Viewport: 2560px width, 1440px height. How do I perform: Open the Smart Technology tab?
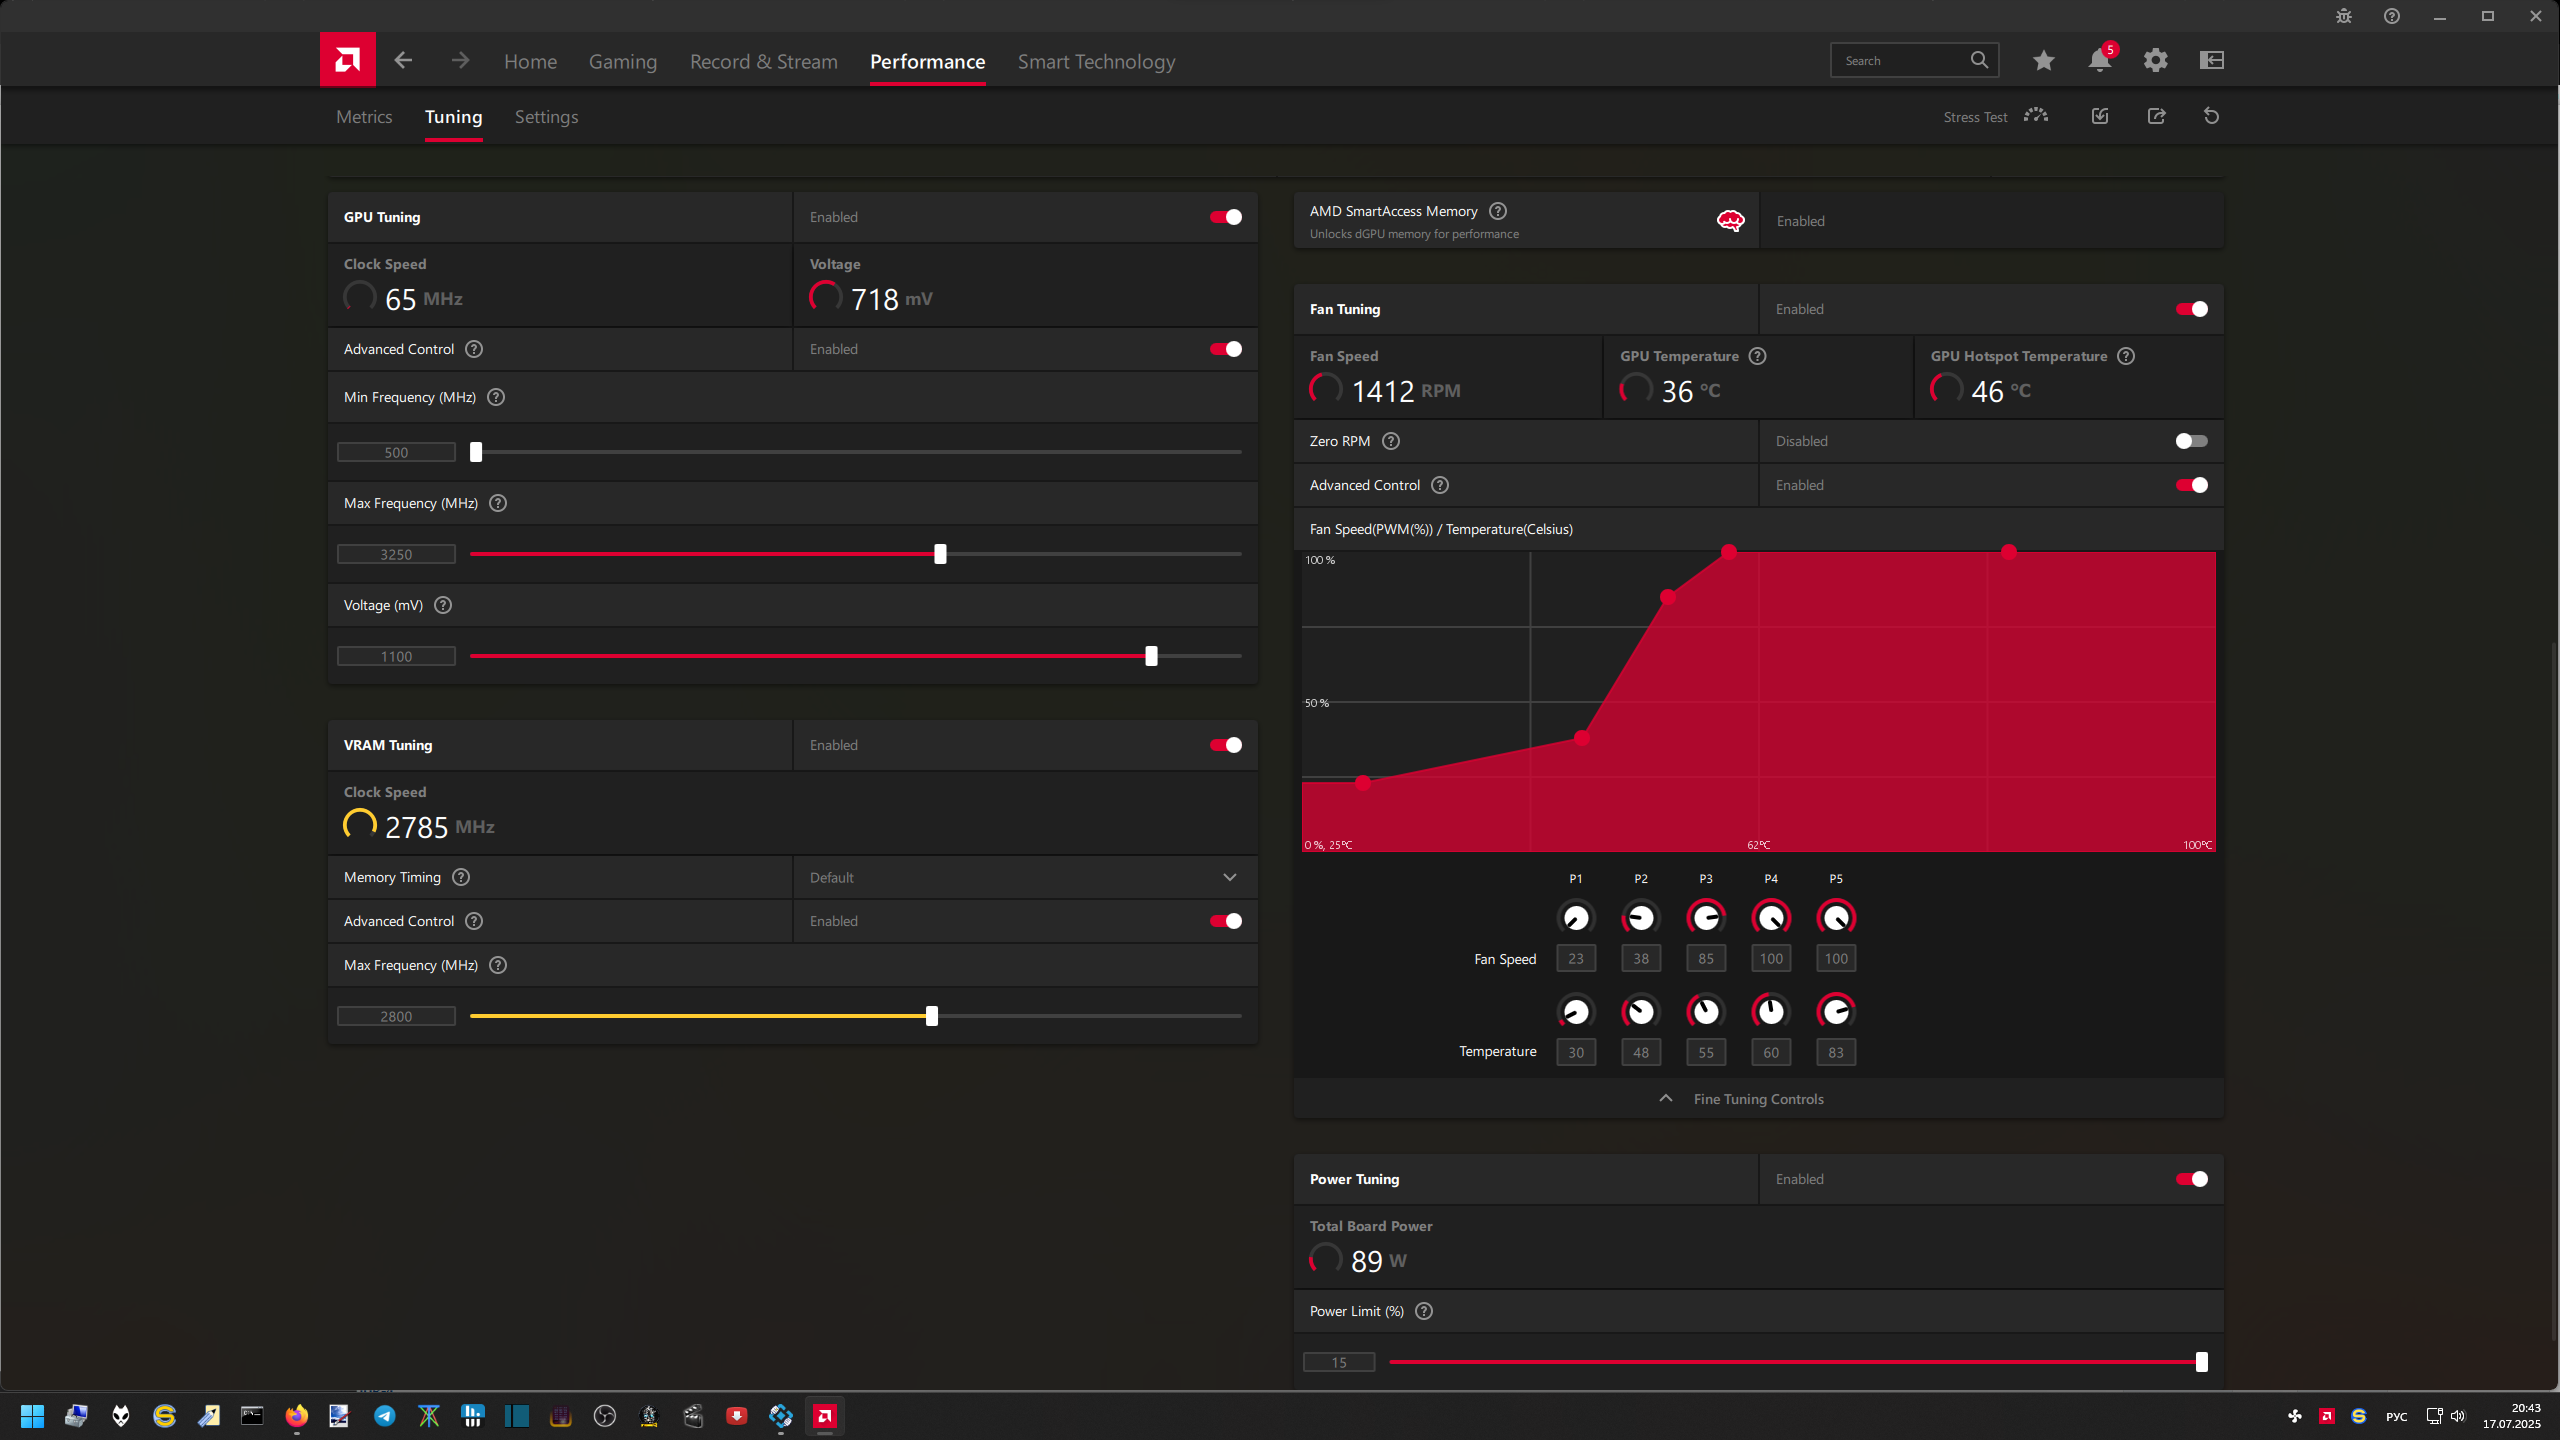tap(1096, 62)
